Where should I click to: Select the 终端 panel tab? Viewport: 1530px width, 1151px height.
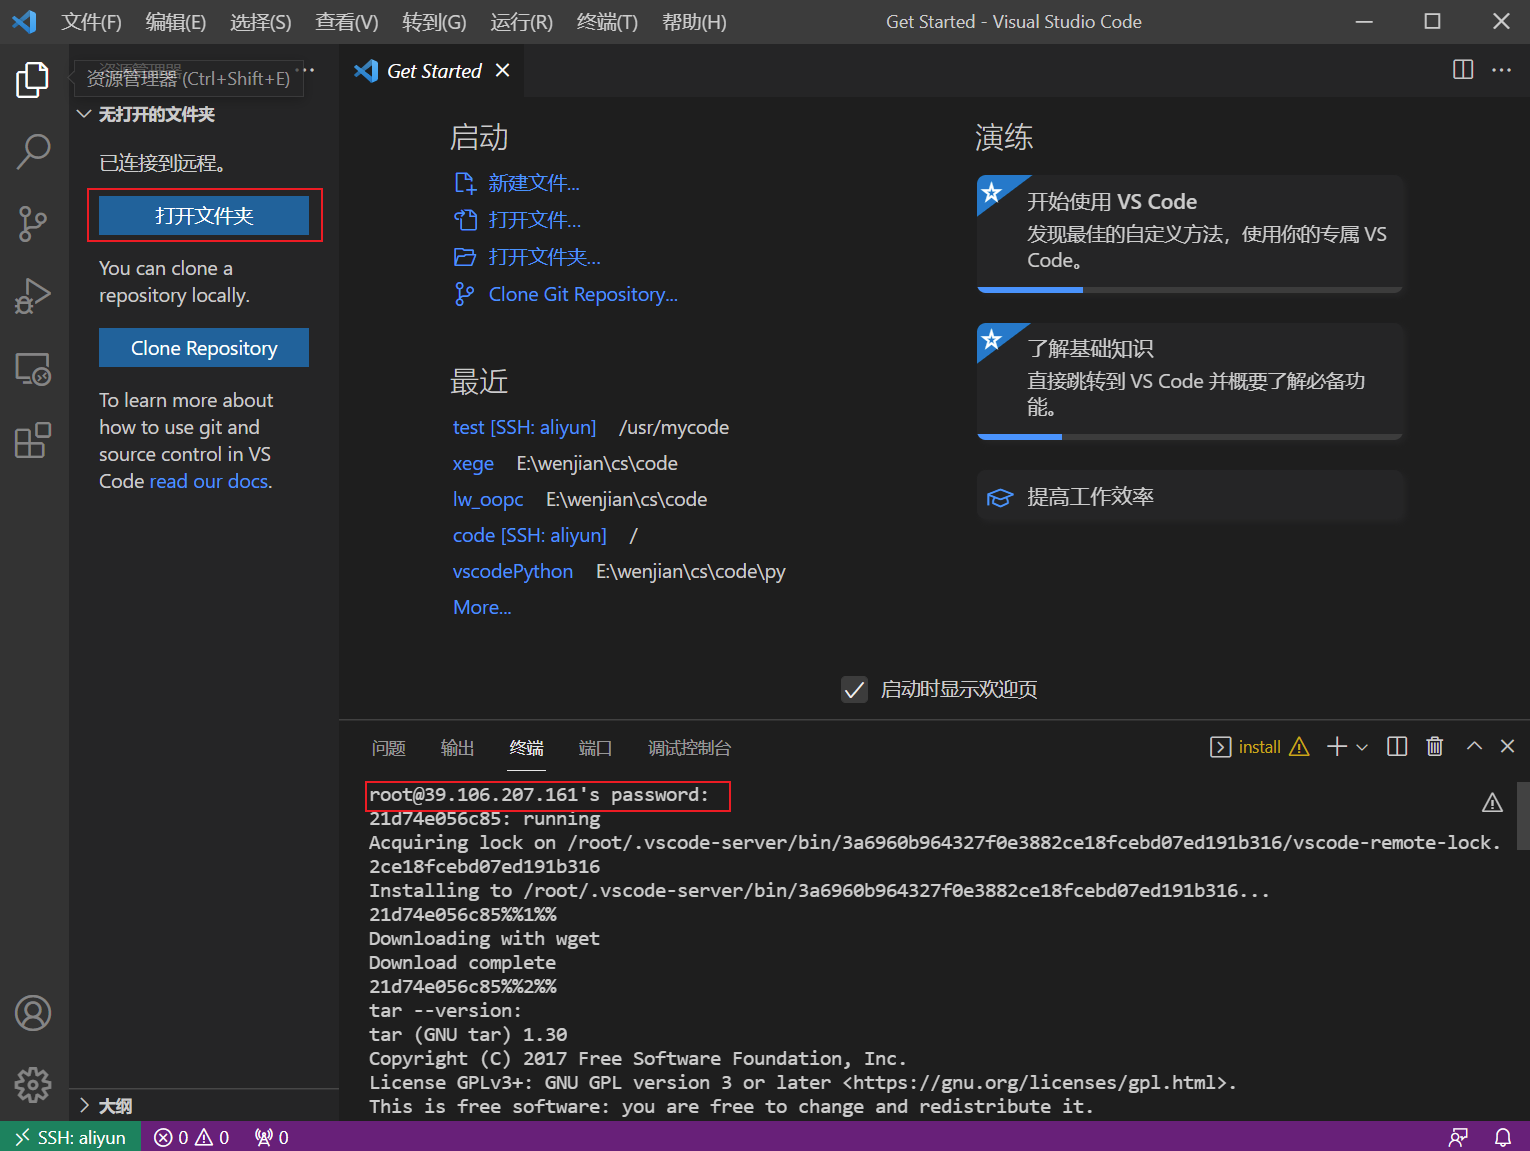coord(526,748)
